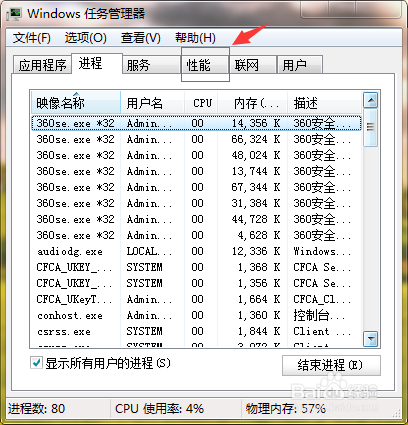Viewport: 408px width, 425px height.
Task: Sort by 内存 column header
Action: coord(252,103)
